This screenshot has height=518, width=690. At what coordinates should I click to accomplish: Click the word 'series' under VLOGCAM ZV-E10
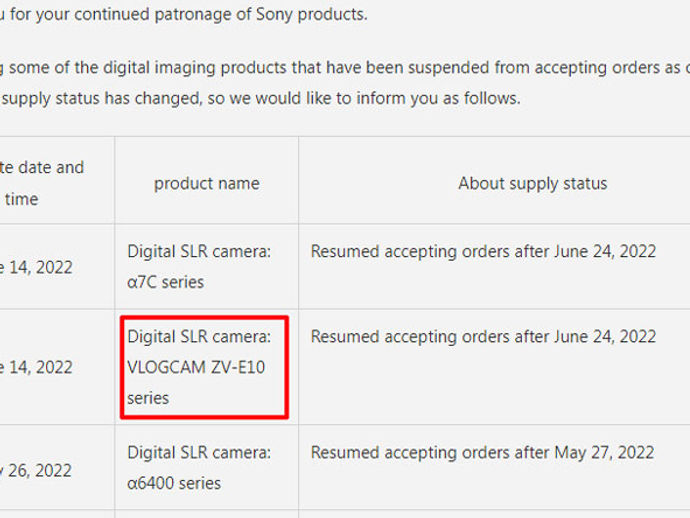[x=148, y=398]
